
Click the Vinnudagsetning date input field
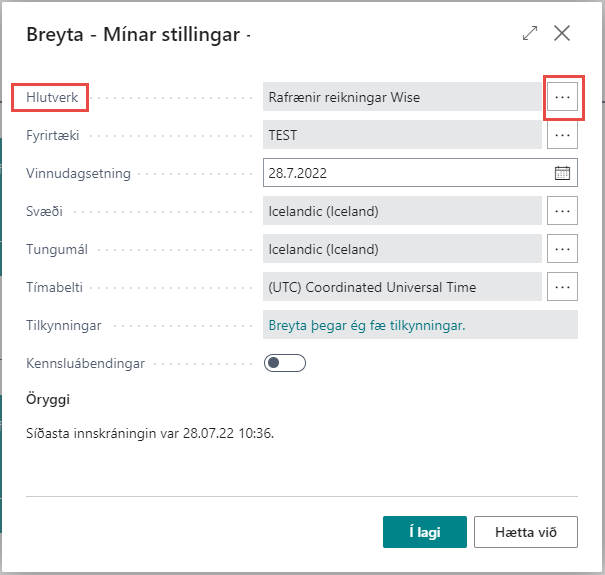(x=405, y=173)
